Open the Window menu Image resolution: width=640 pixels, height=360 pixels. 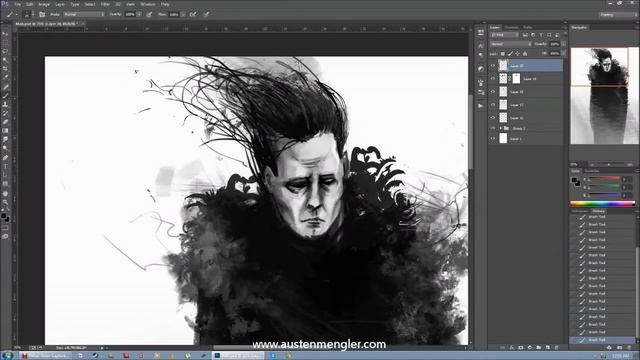[148, 4]
